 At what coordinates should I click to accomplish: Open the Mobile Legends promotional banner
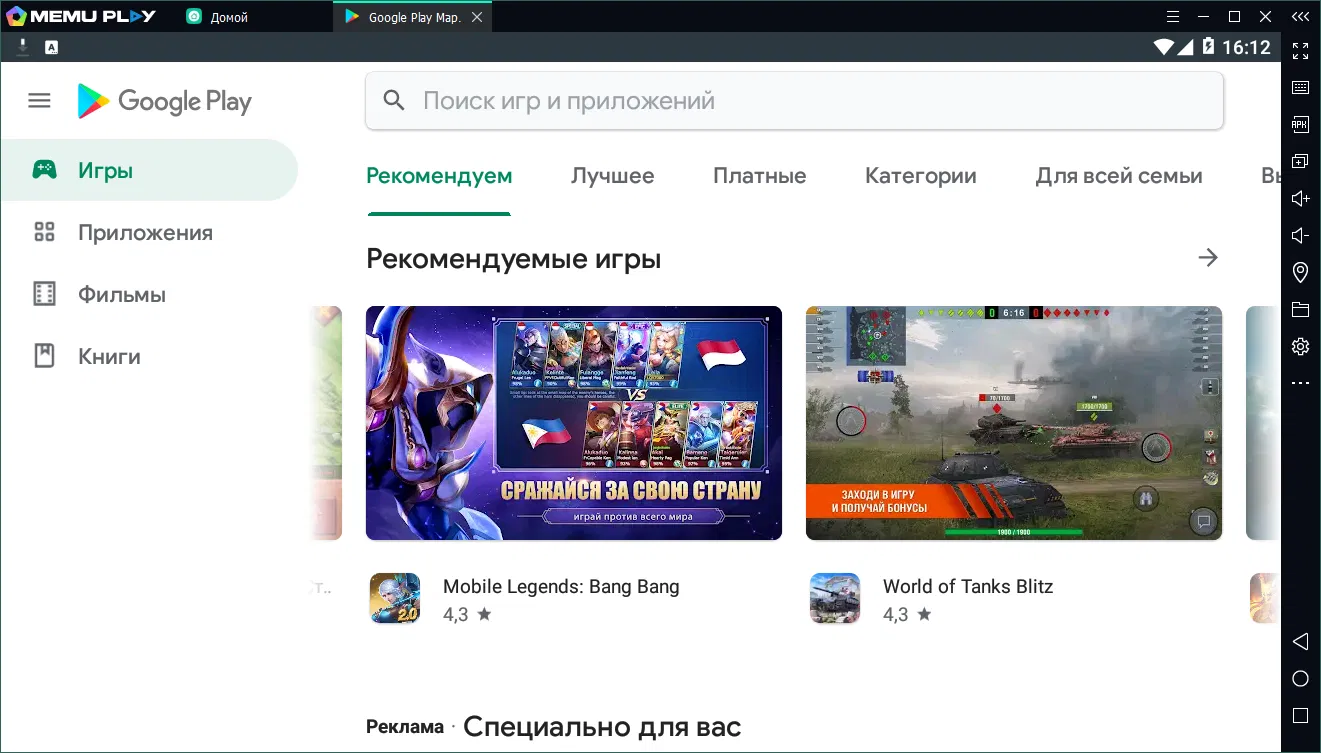pyautogui.click(x=574, y=423)
